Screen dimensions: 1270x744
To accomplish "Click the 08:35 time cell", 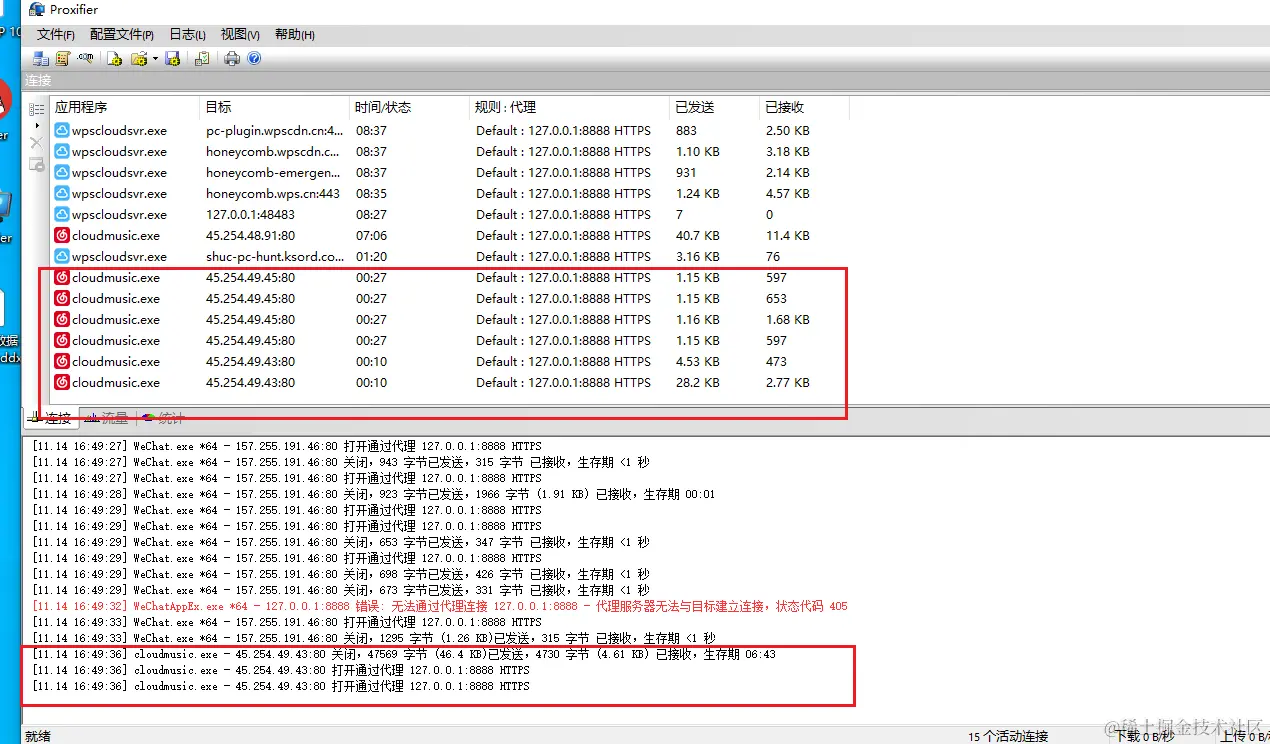I will pos(371,194).
